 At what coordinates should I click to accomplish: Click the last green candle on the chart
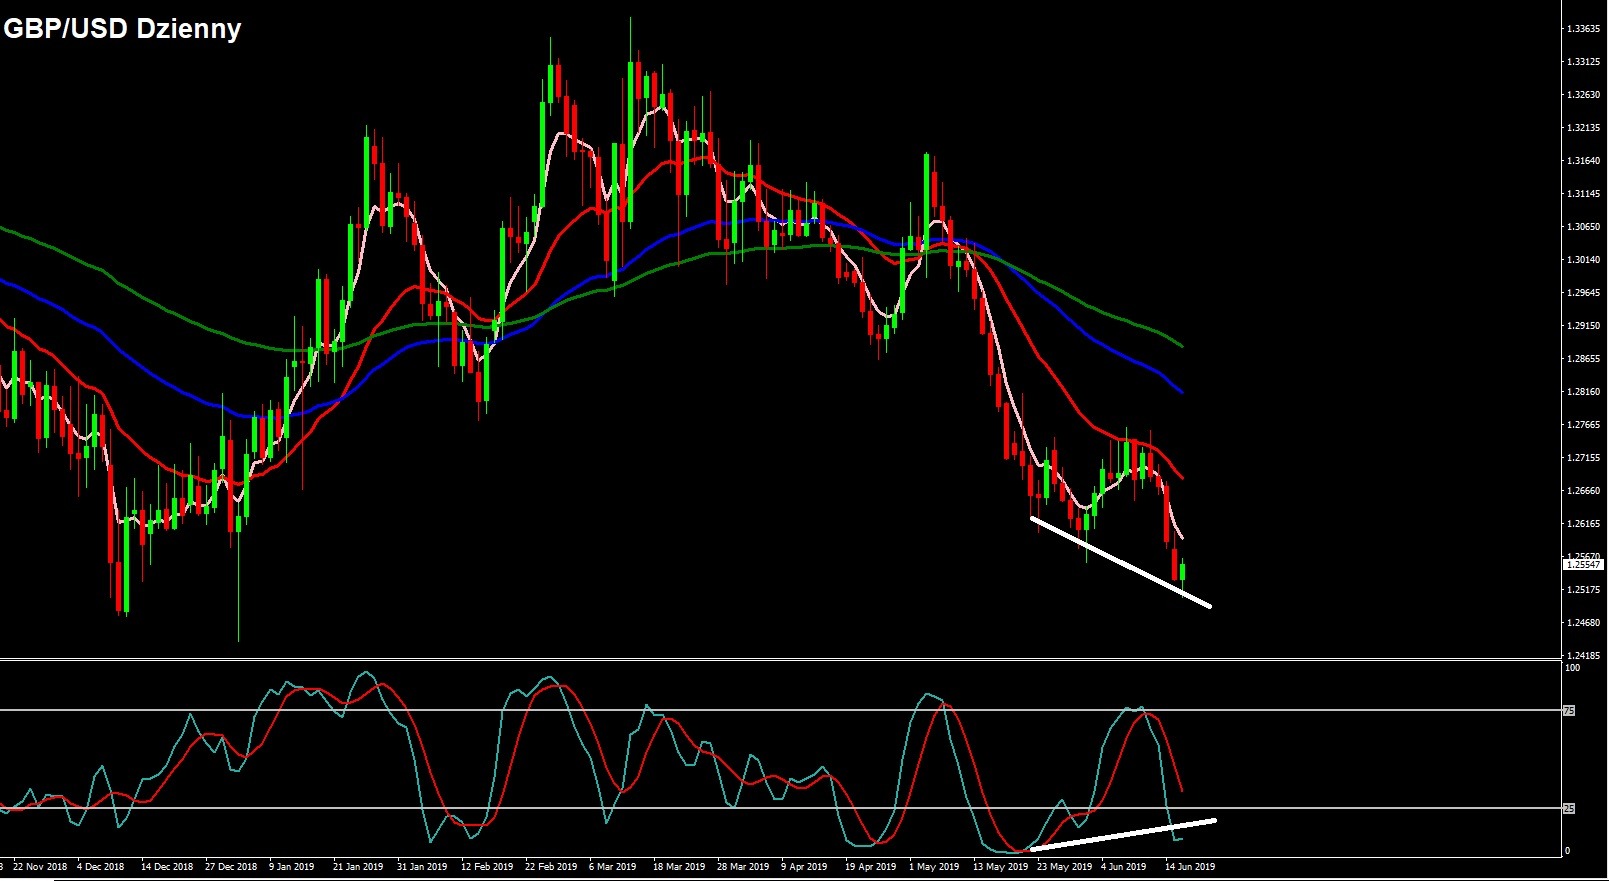coord(1183,571)
